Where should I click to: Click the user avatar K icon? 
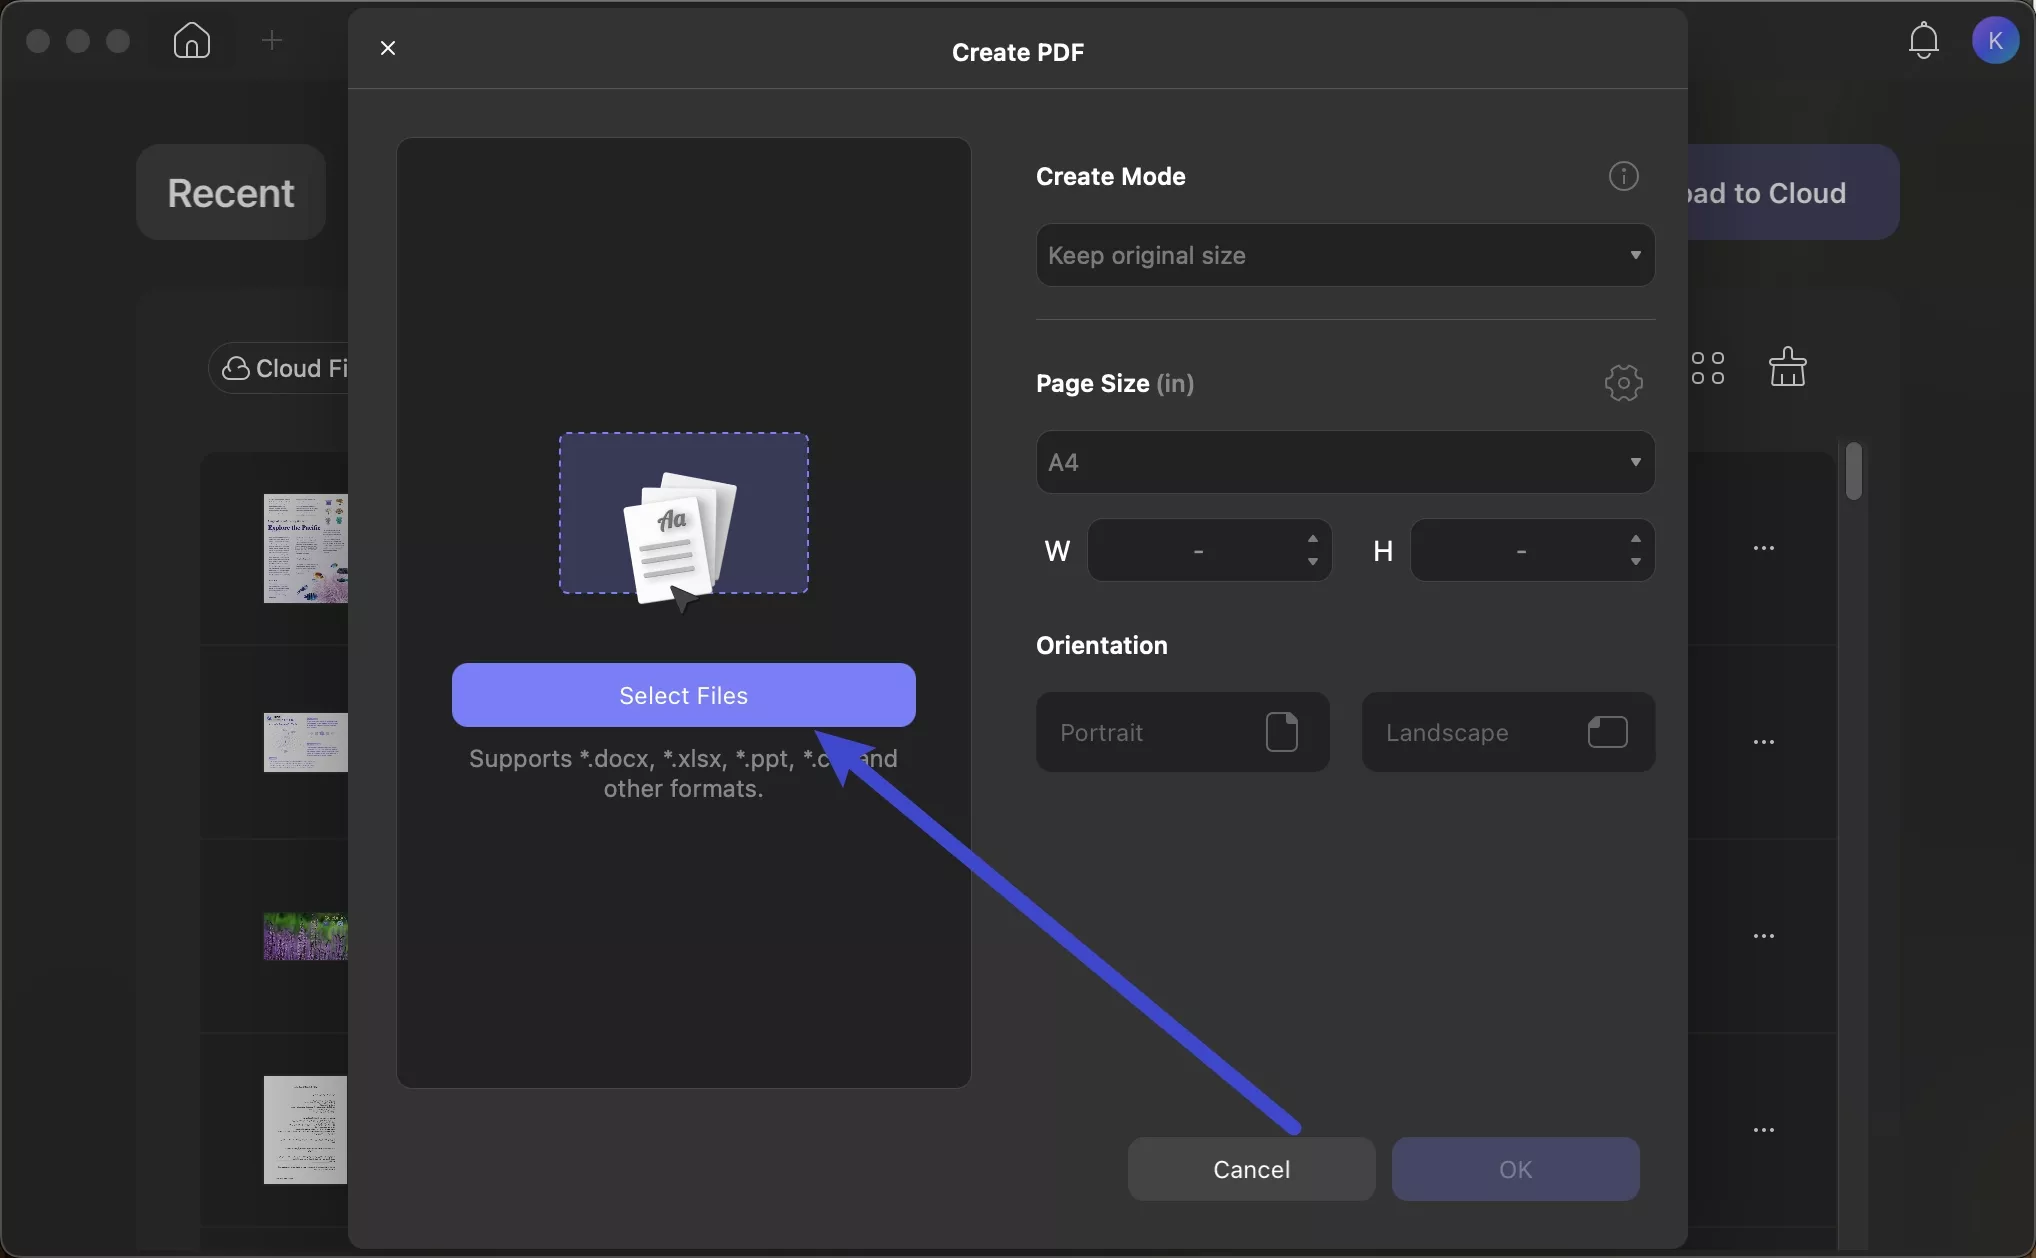1996,40
